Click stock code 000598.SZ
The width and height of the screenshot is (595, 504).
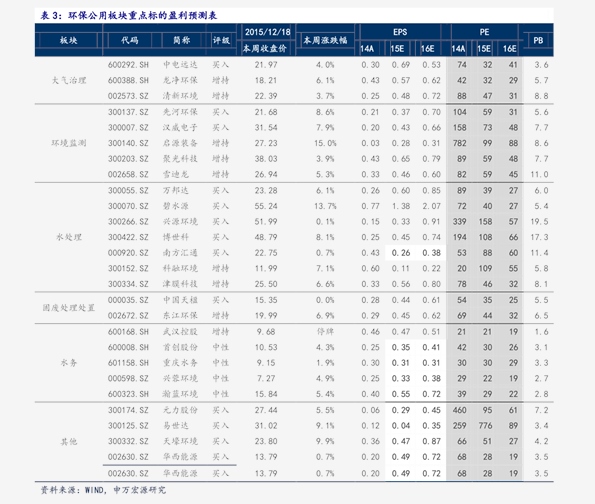coord(128,378)
